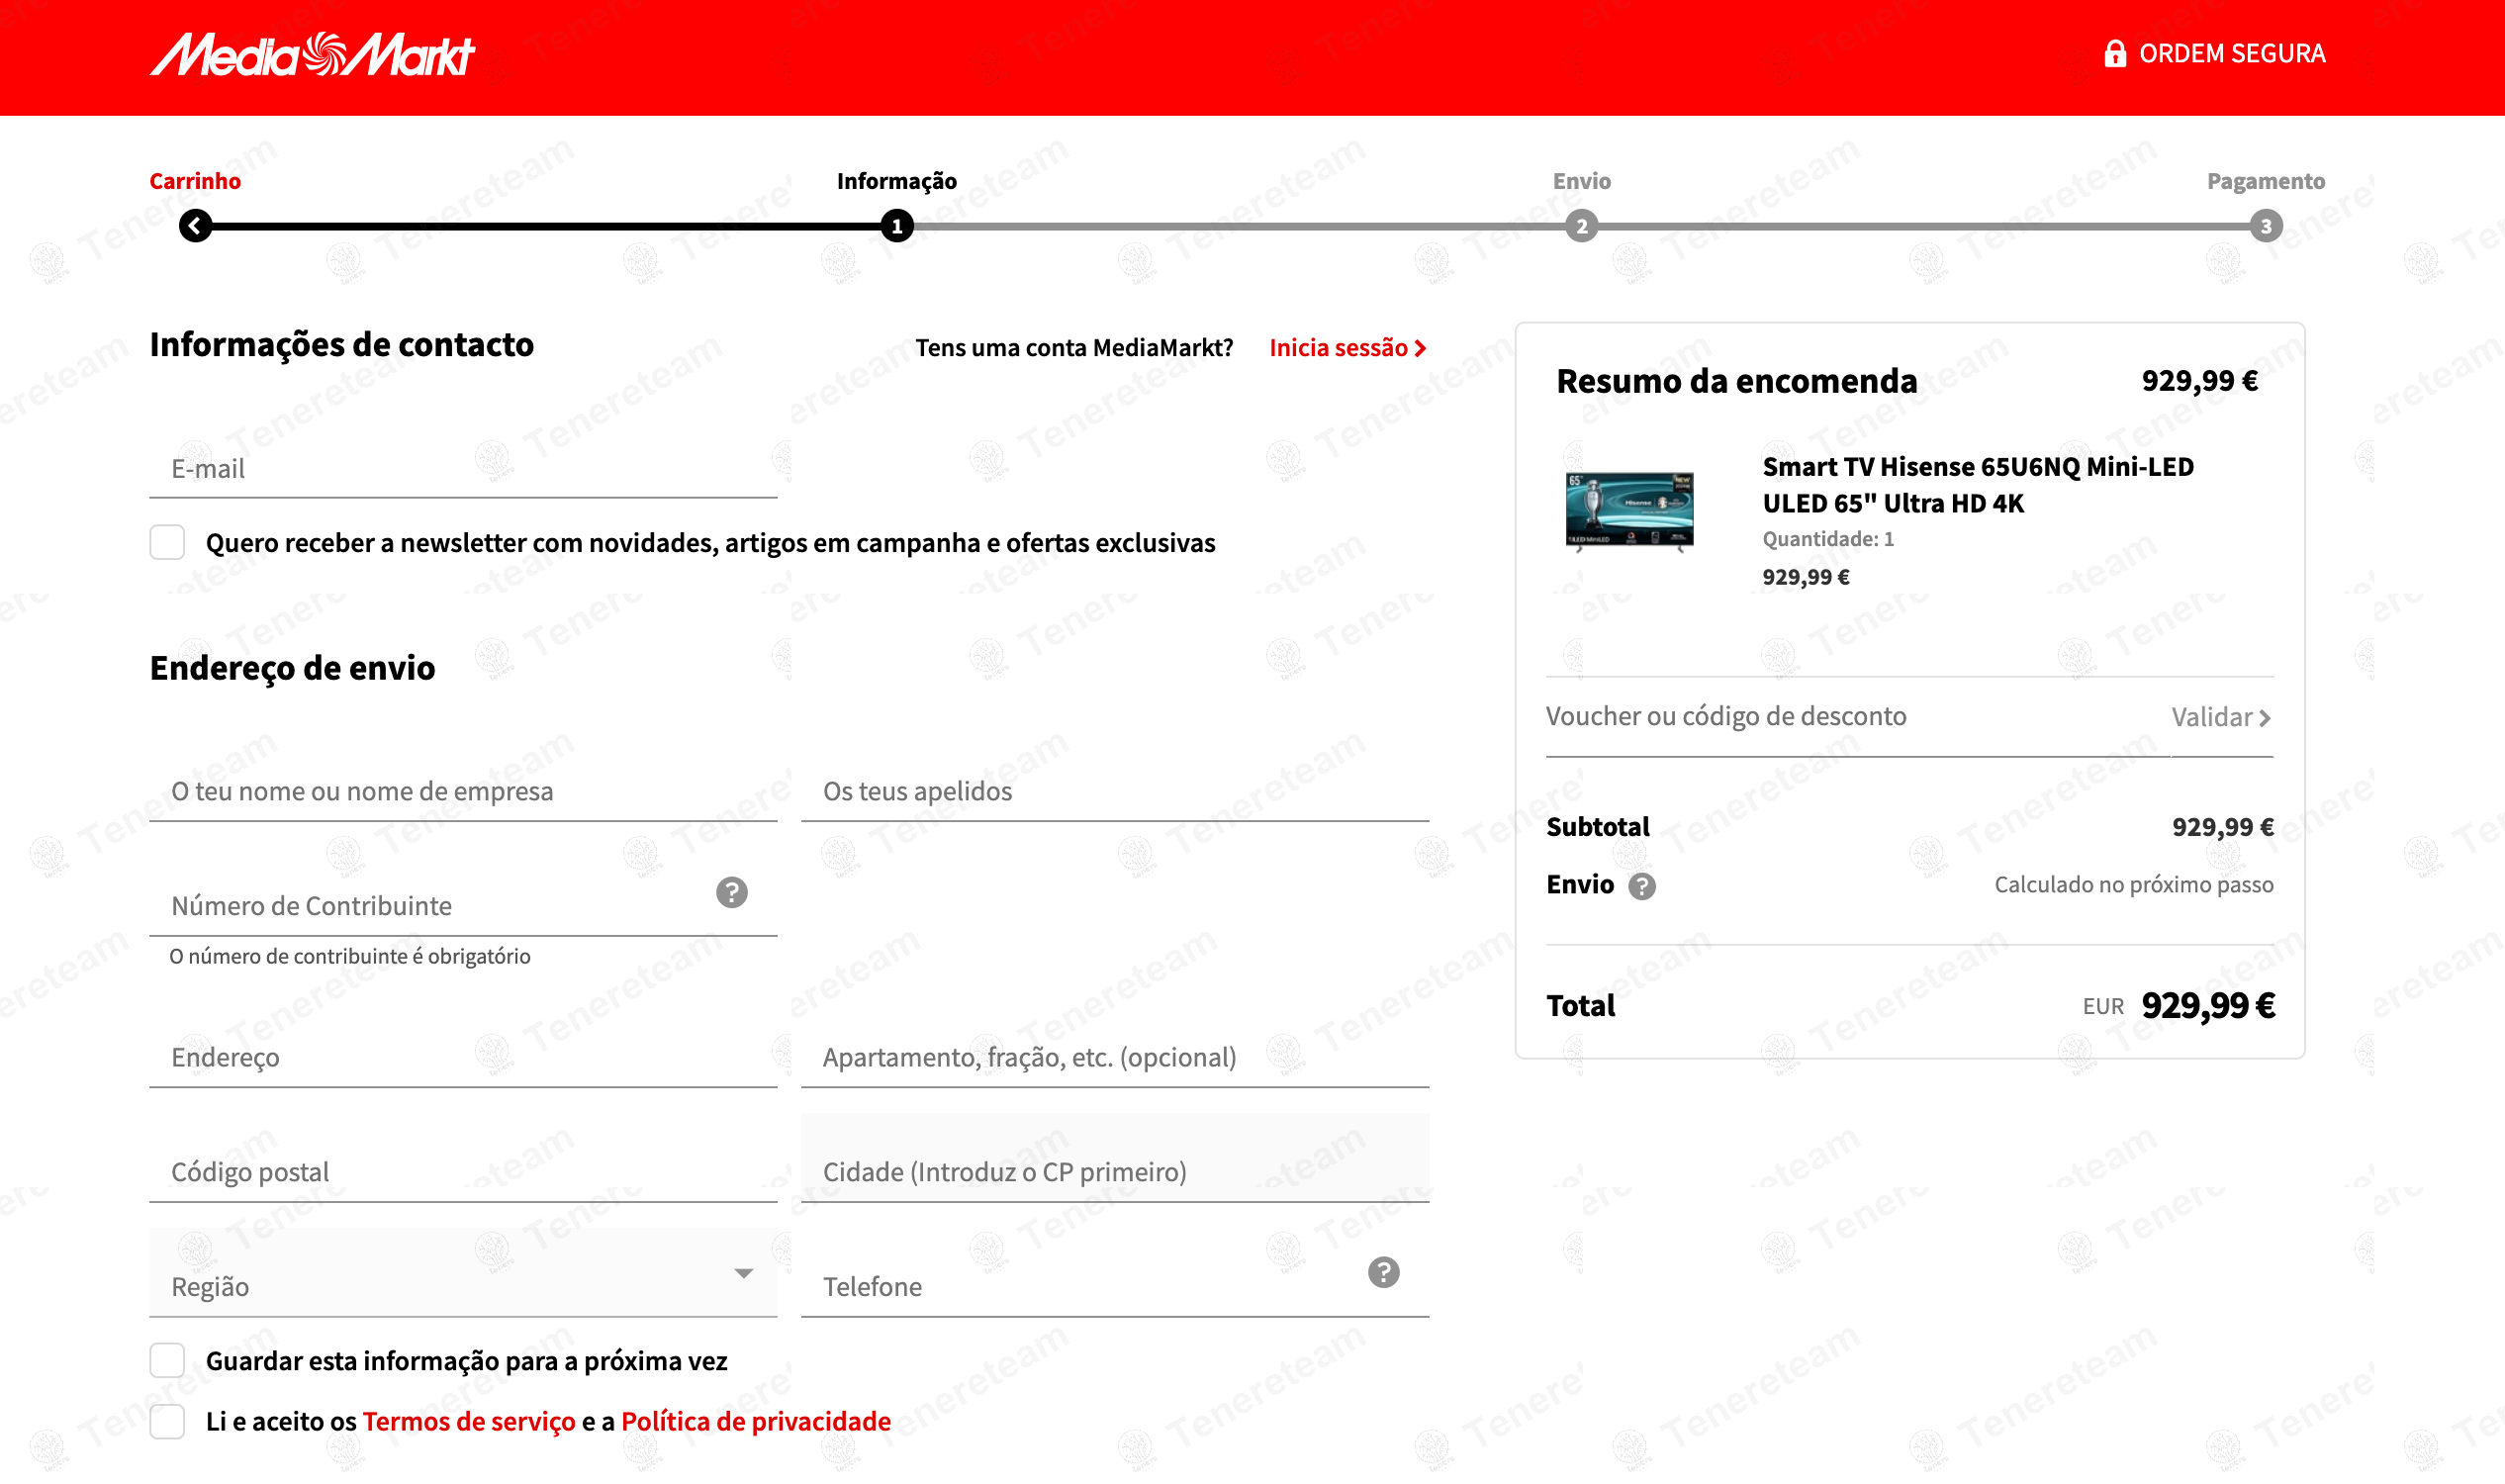Image resolution: width=2505 pixels, height=1484 pixels.
Task: Click O número de contribuinte é obrigatório message
Action: (349, 956)
